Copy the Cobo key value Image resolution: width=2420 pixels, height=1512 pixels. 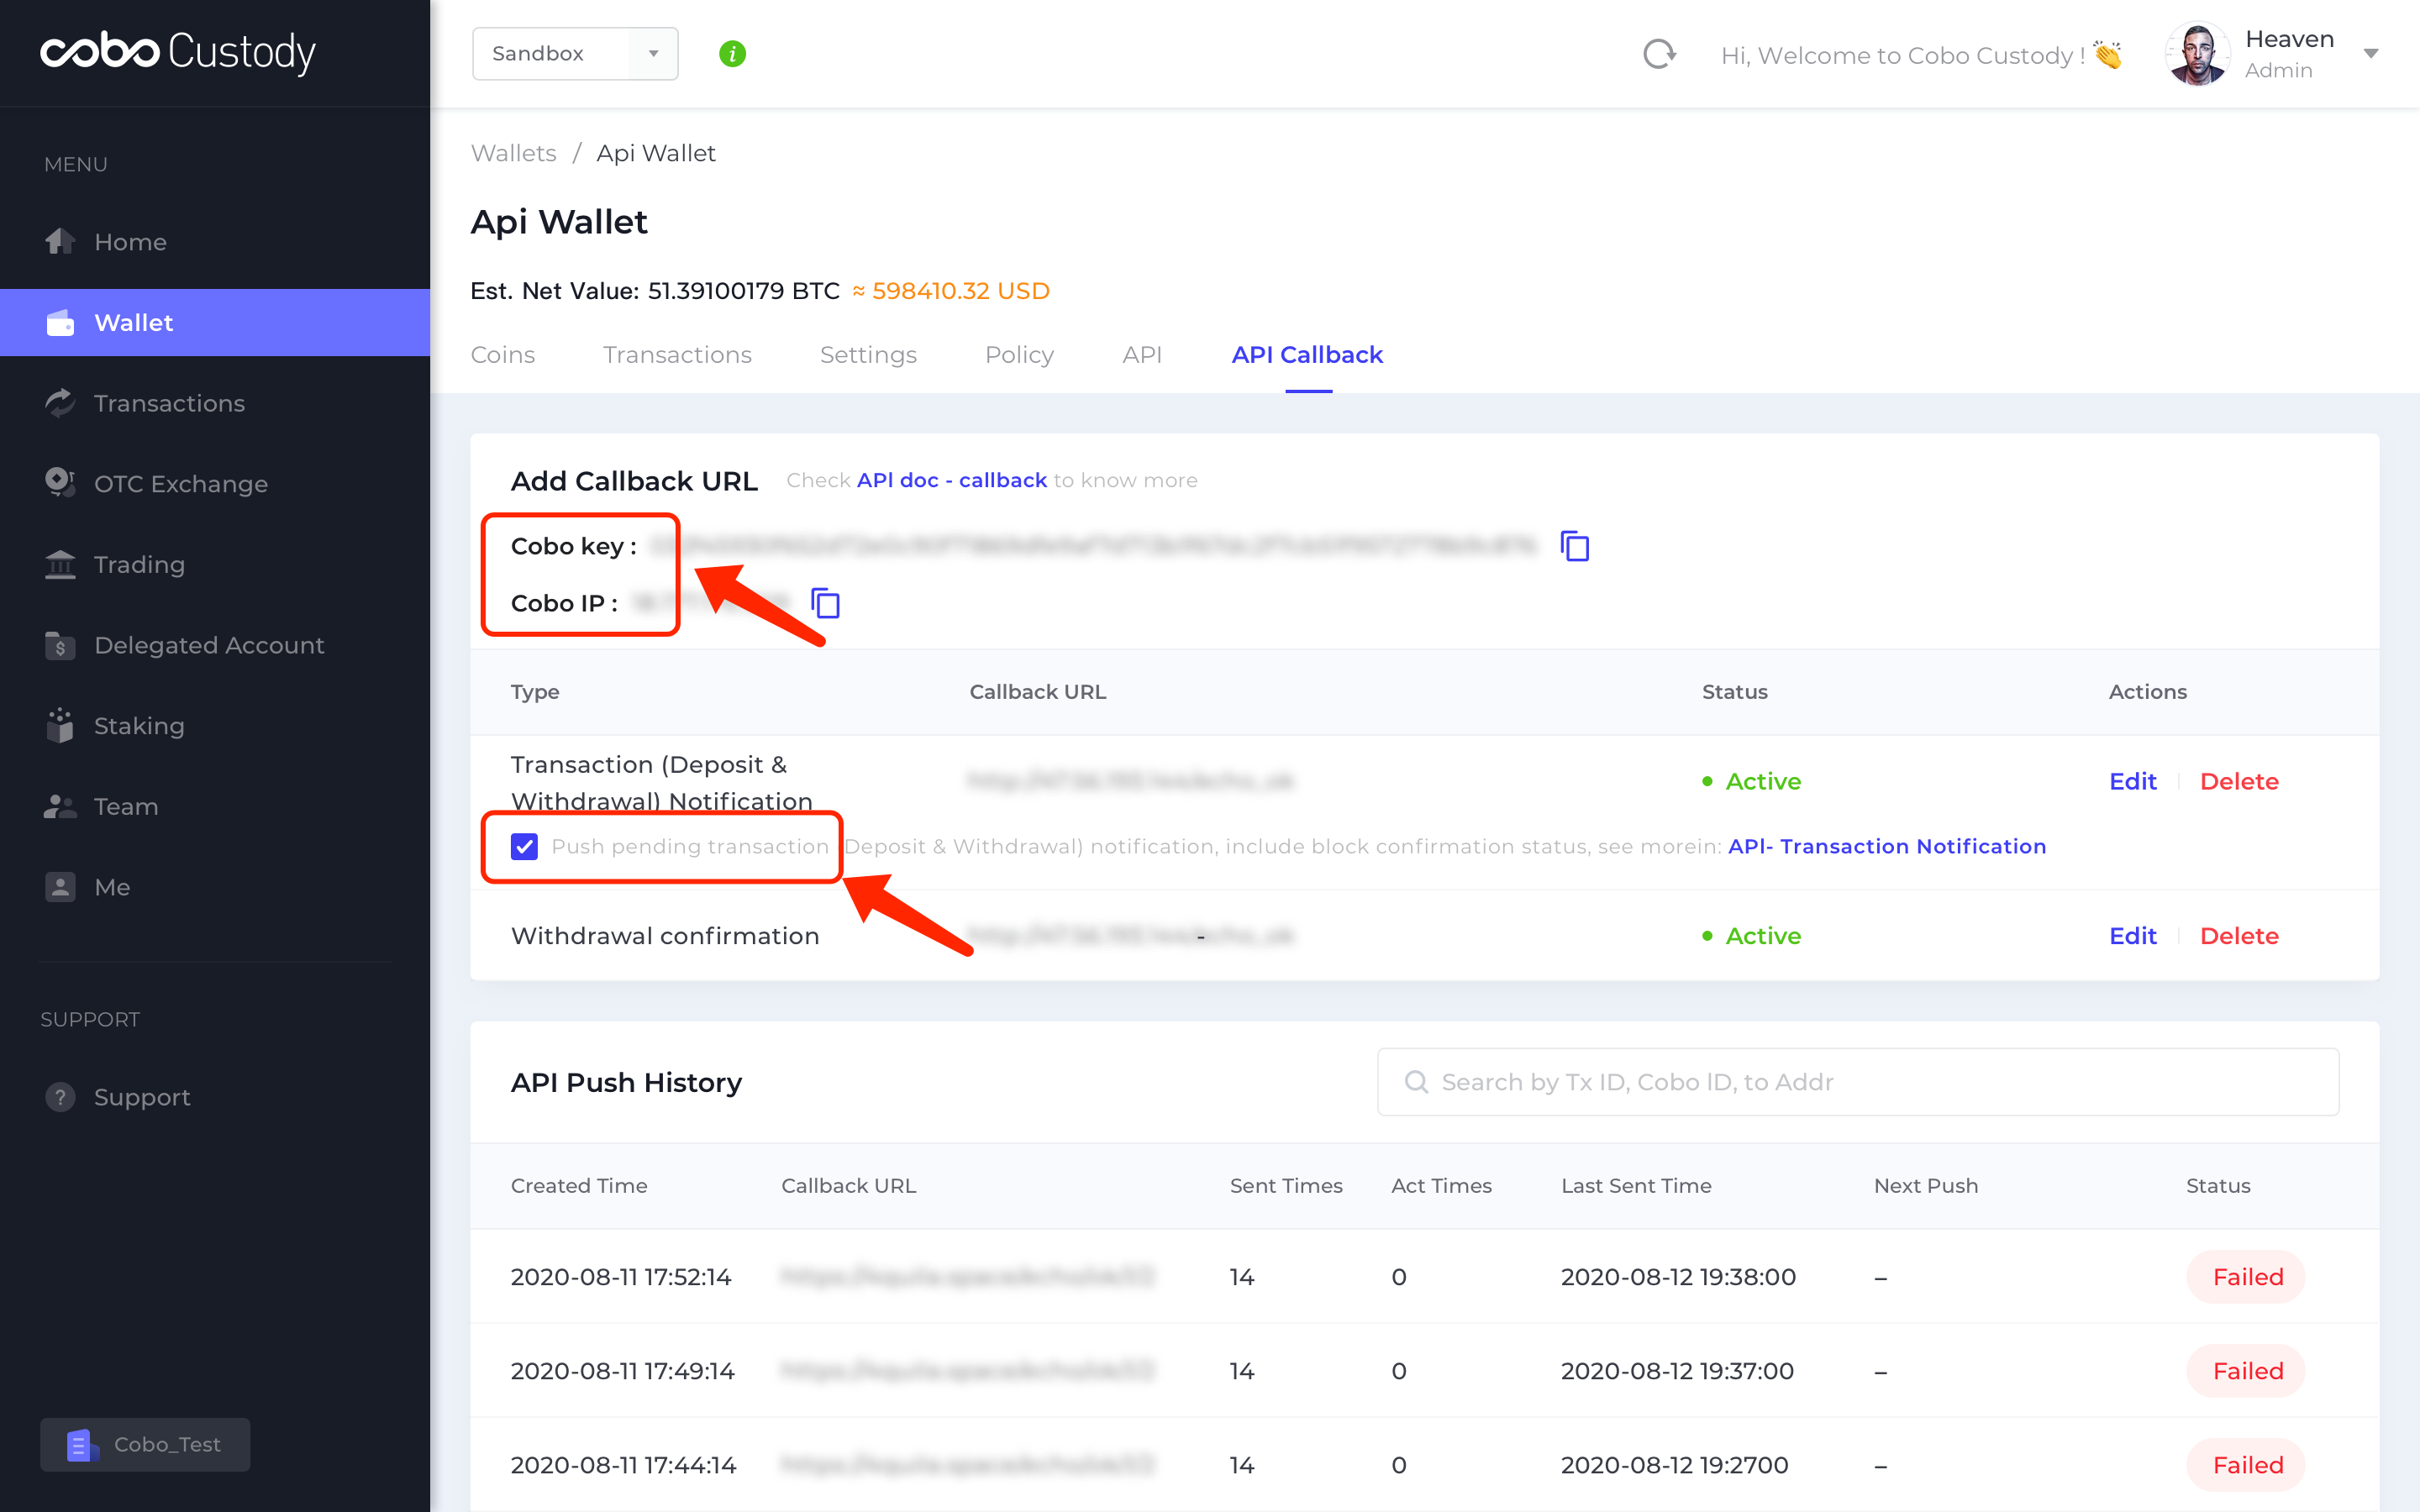tap(1574, 546)
